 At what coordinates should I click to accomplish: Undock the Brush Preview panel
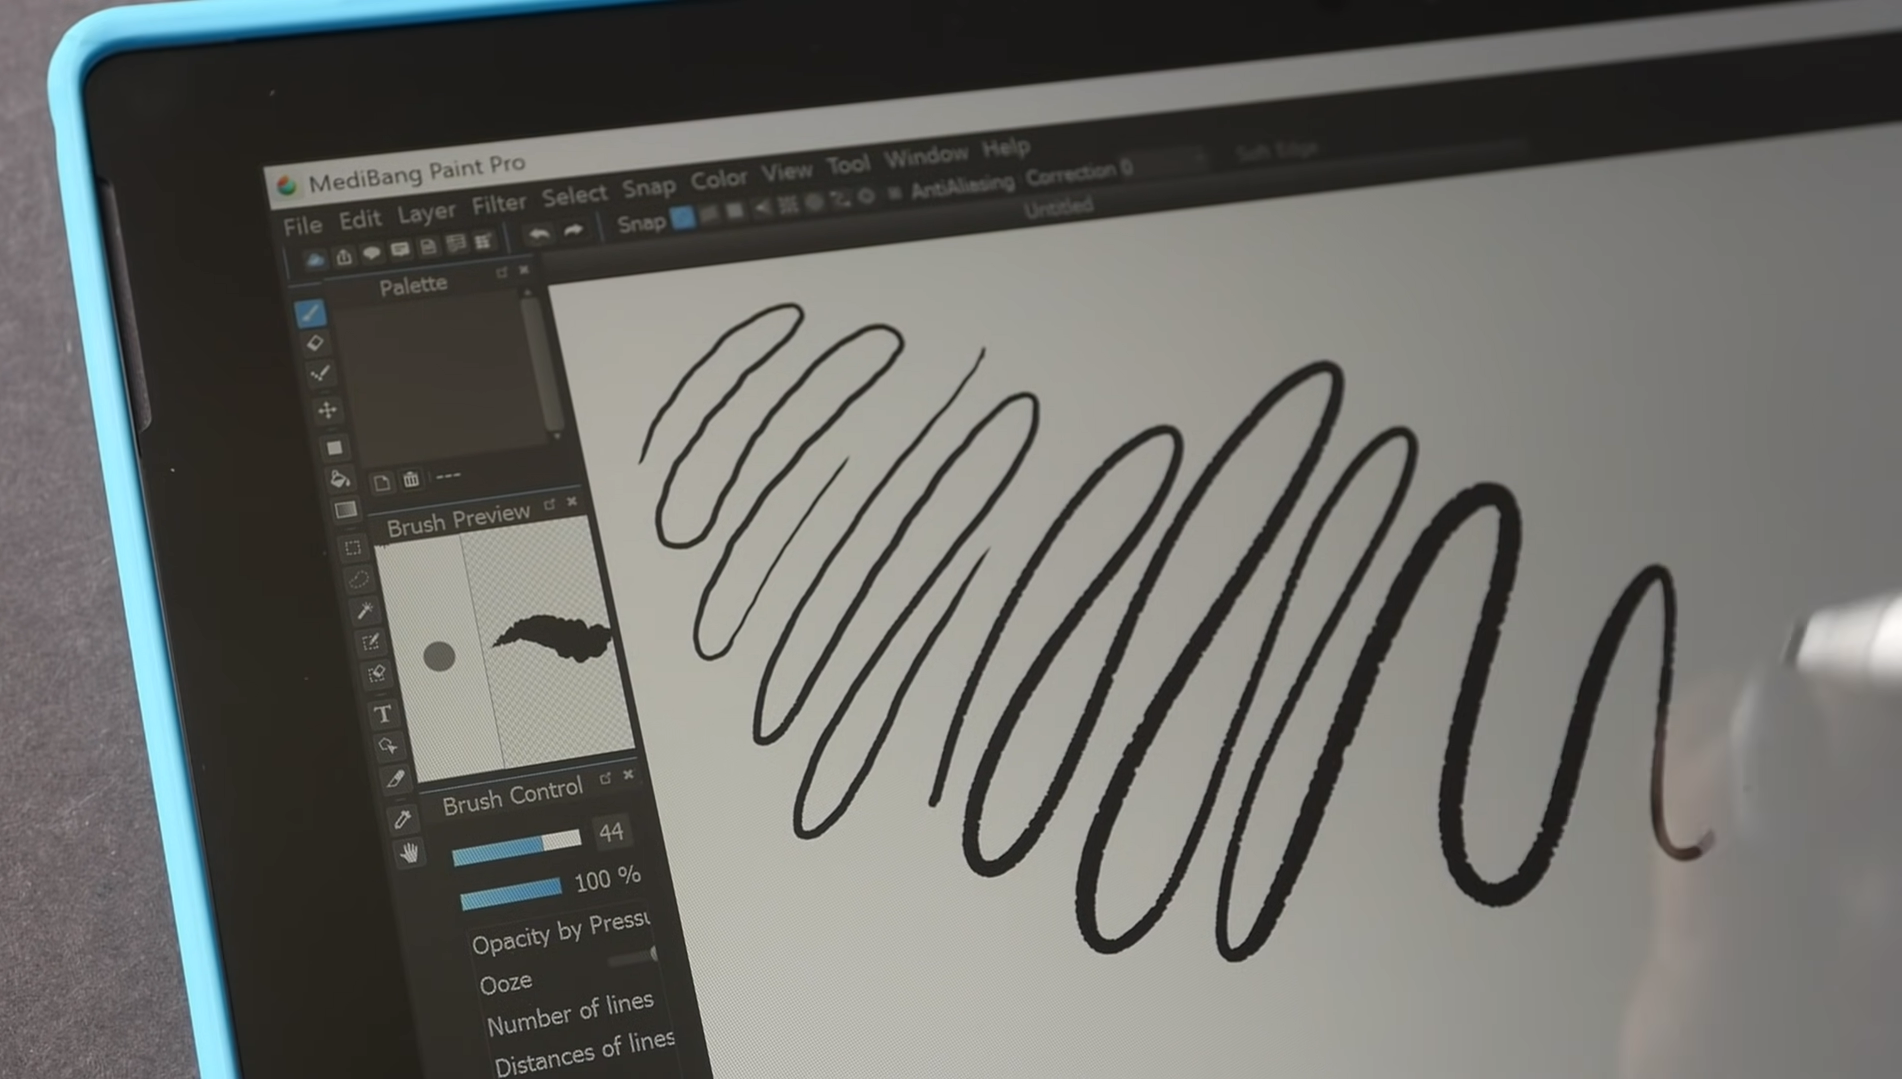[x=549, y=505]
